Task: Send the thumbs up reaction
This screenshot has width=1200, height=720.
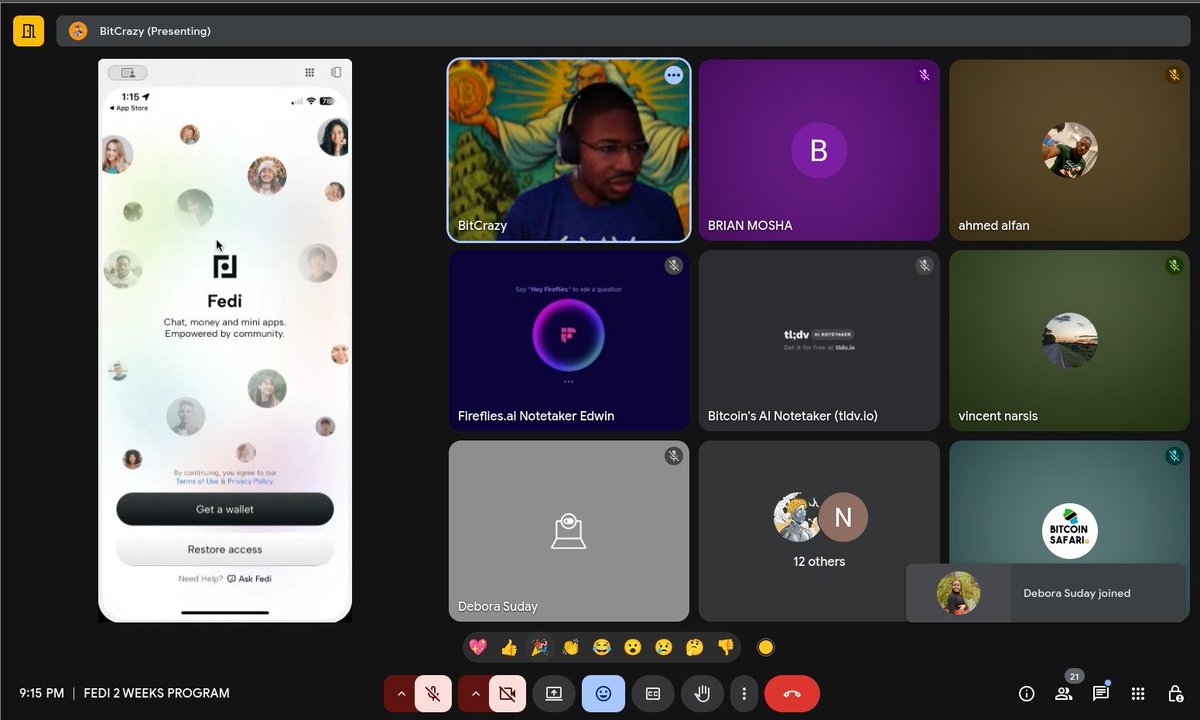Action: 509,647
